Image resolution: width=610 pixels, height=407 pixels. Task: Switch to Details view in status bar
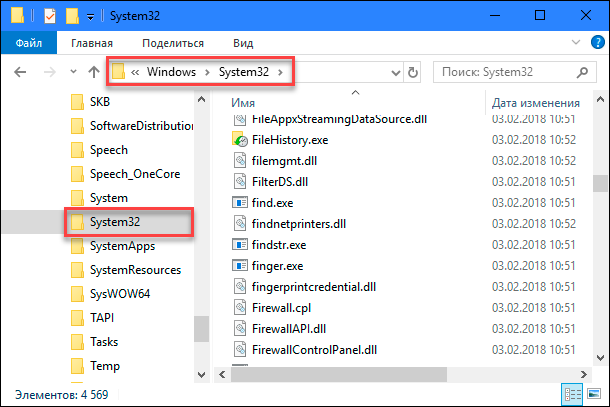[x=572, y=395]
